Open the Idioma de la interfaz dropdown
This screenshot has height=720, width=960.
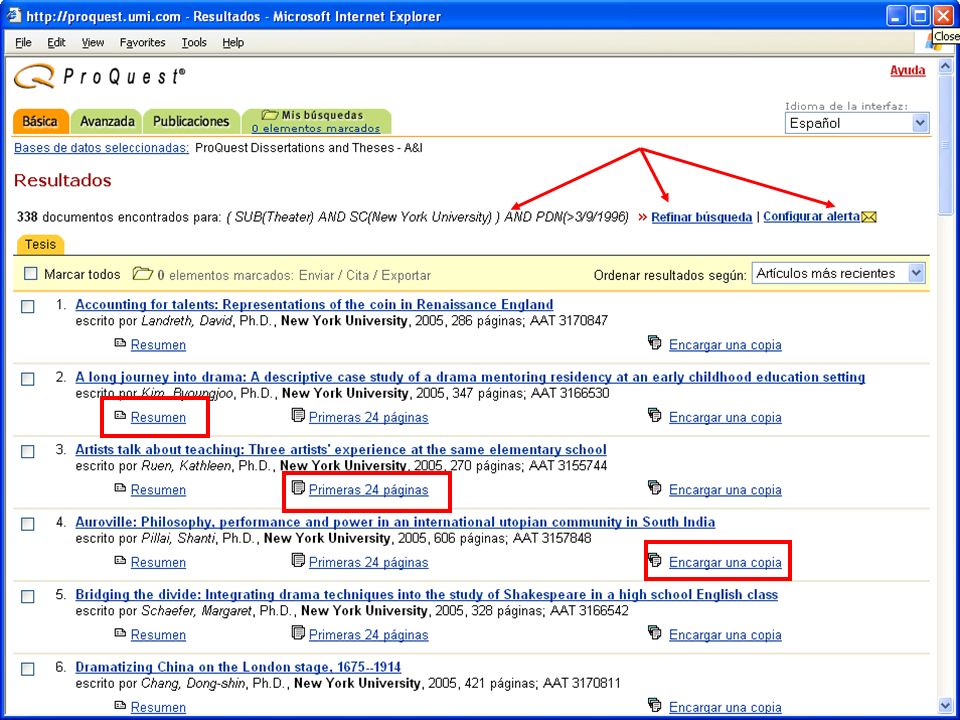(857, 123)
